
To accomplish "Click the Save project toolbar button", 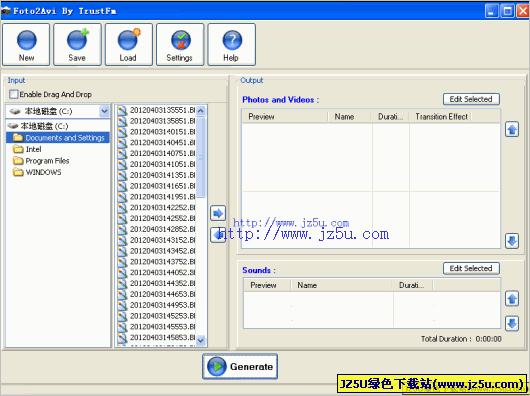I will click(77, 44).
